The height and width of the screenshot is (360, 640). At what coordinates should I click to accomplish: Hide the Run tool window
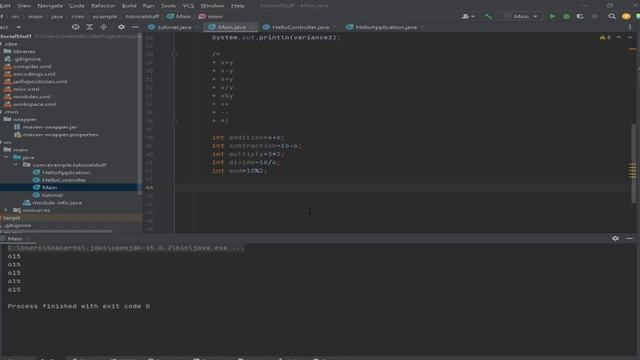coord(629,238)
